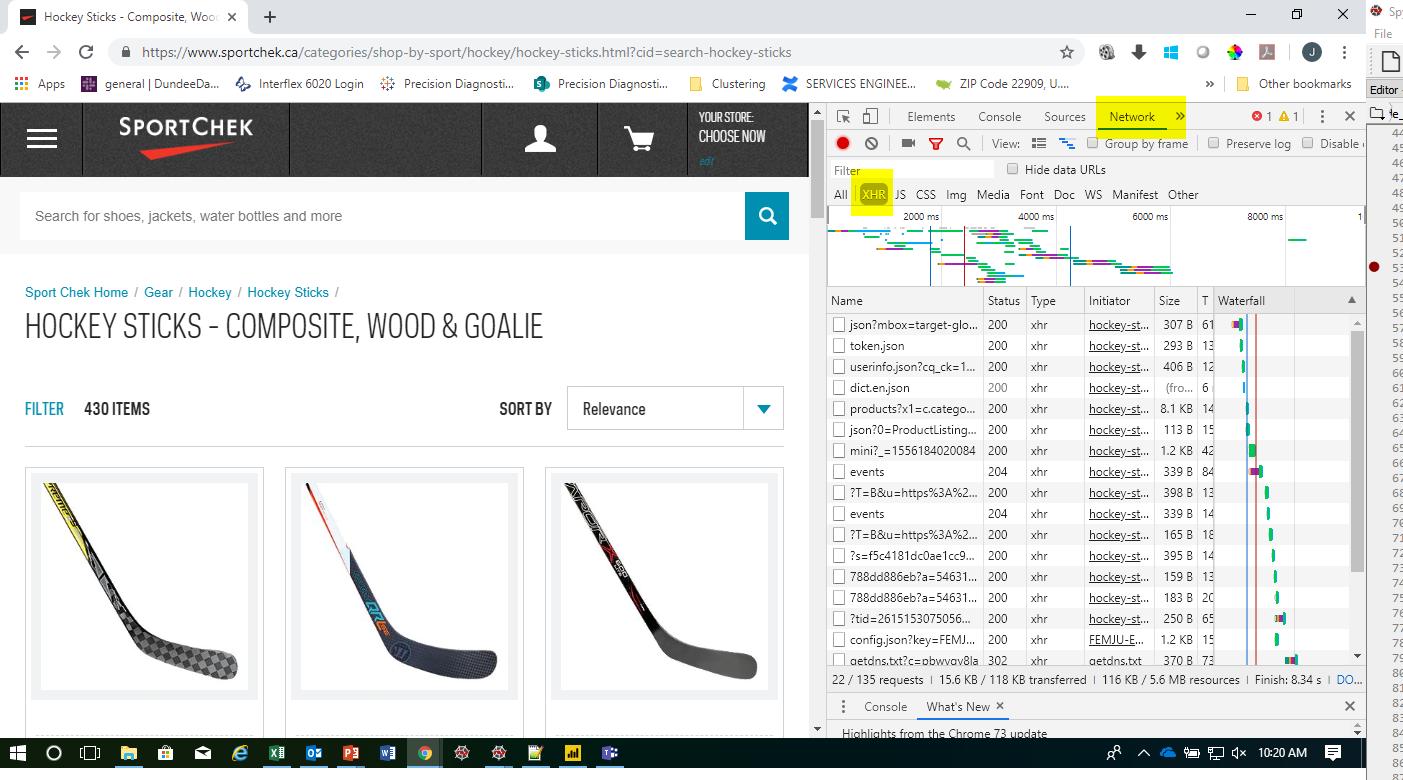Viewport: 1403px width, 780px height.
Task: Open Microsoft Teams from the taskbar
Action: pos(609,753)
